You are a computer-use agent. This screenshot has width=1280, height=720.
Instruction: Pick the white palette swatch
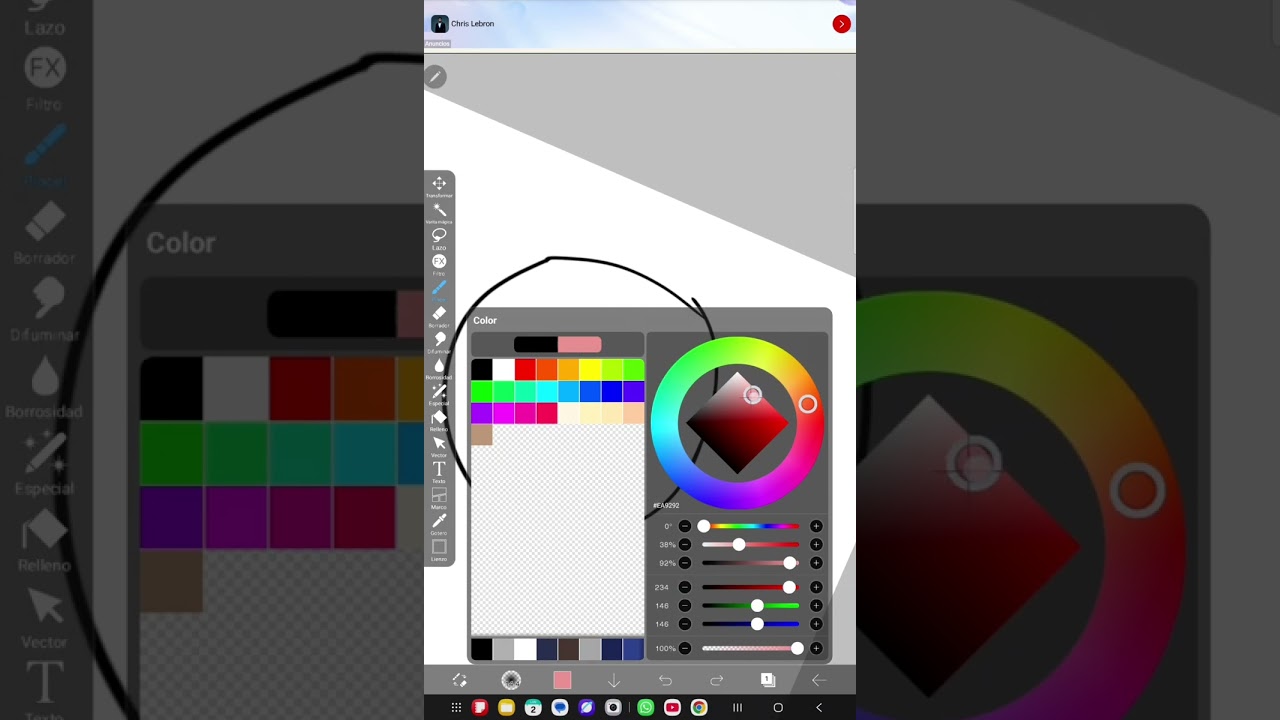[x=503, y=370]
